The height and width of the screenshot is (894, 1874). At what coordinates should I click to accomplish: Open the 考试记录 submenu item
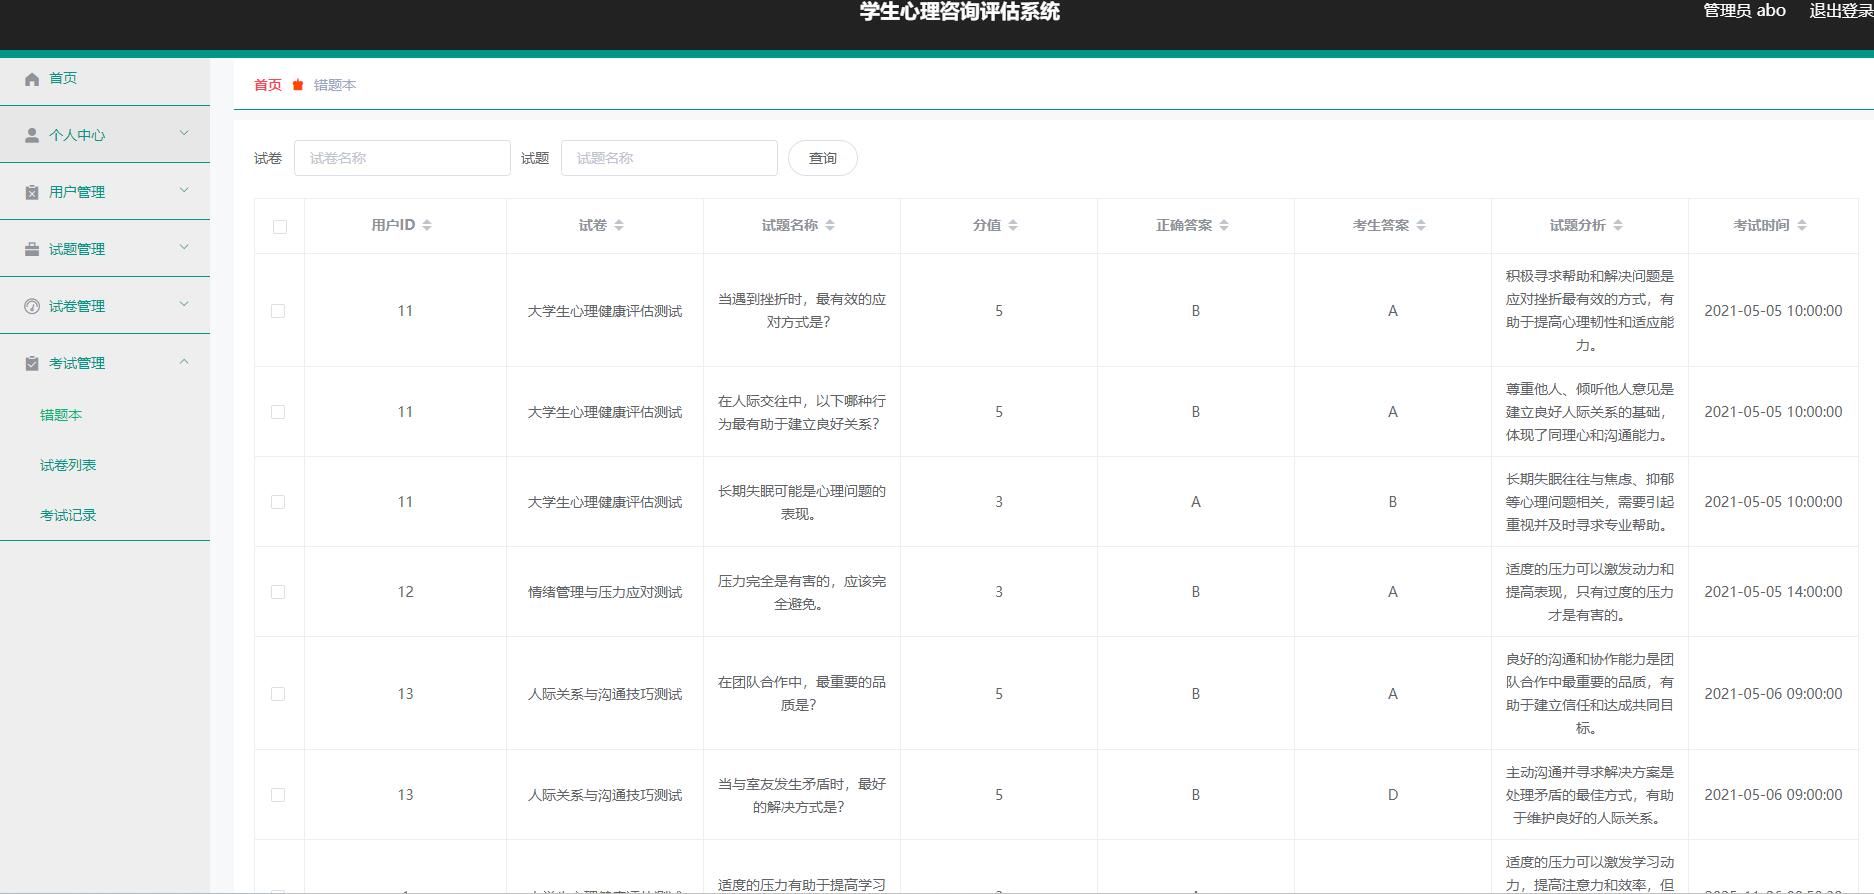coord(68,515)
